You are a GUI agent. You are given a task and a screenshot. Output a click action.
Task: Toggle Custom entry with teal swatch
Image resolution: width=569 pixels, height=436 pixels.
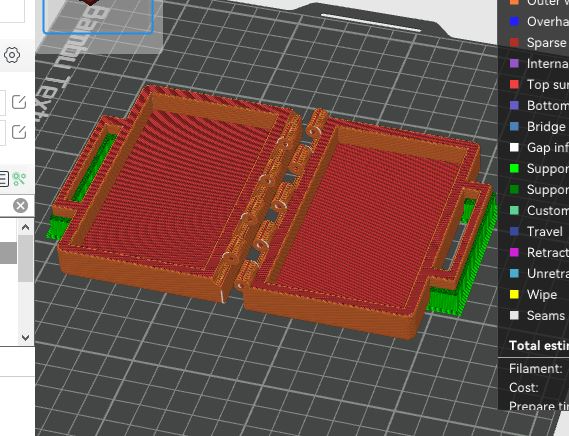click(x=540, y=211)
